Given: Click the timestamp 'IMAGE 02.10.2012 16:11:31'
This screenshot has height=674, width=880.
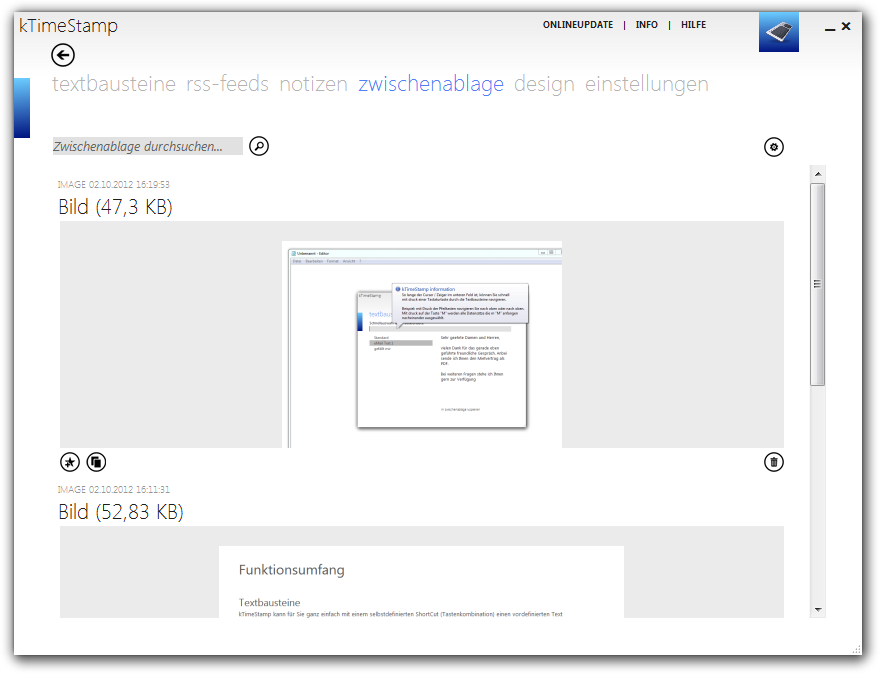Looking at the screenshot, I should tap(113, 489).
